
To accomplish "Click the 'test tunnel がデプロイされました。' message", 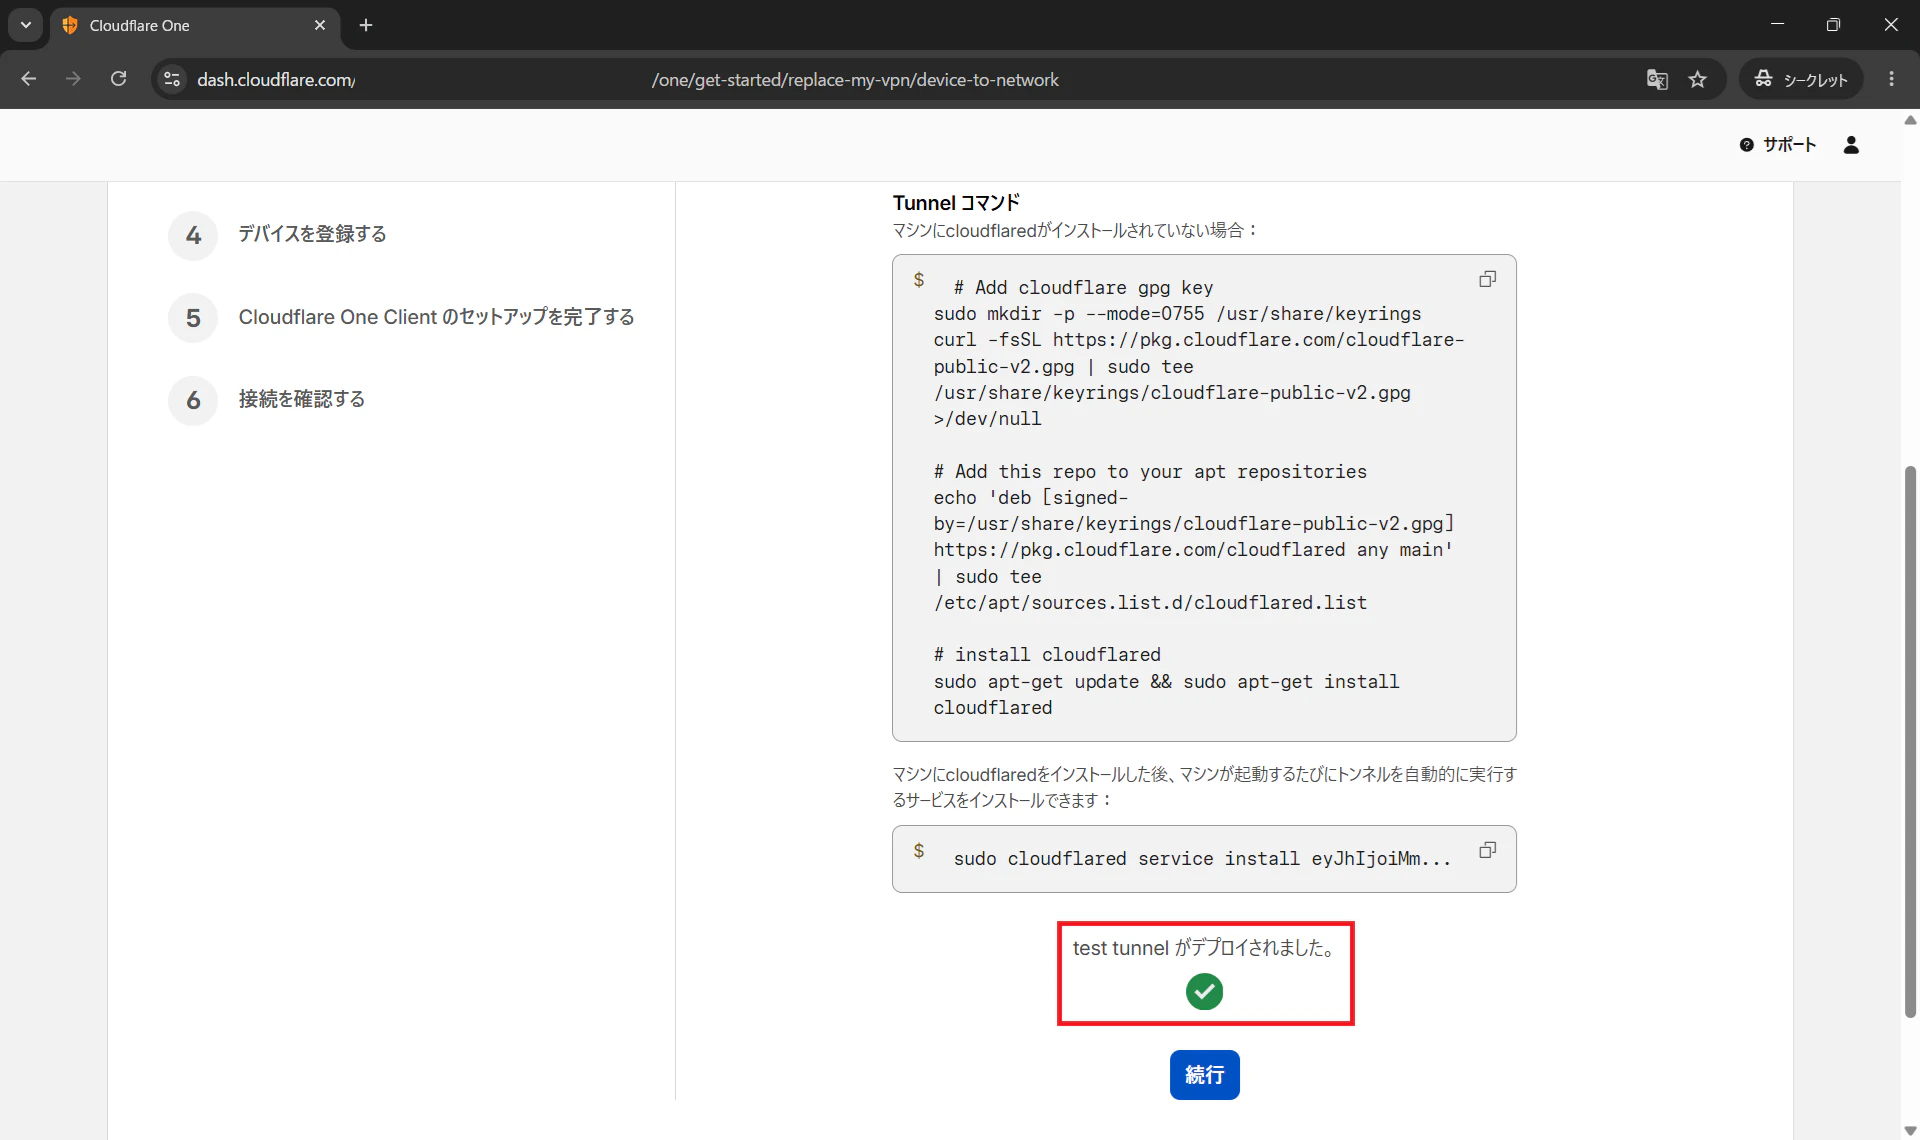I will [1205, 948].
